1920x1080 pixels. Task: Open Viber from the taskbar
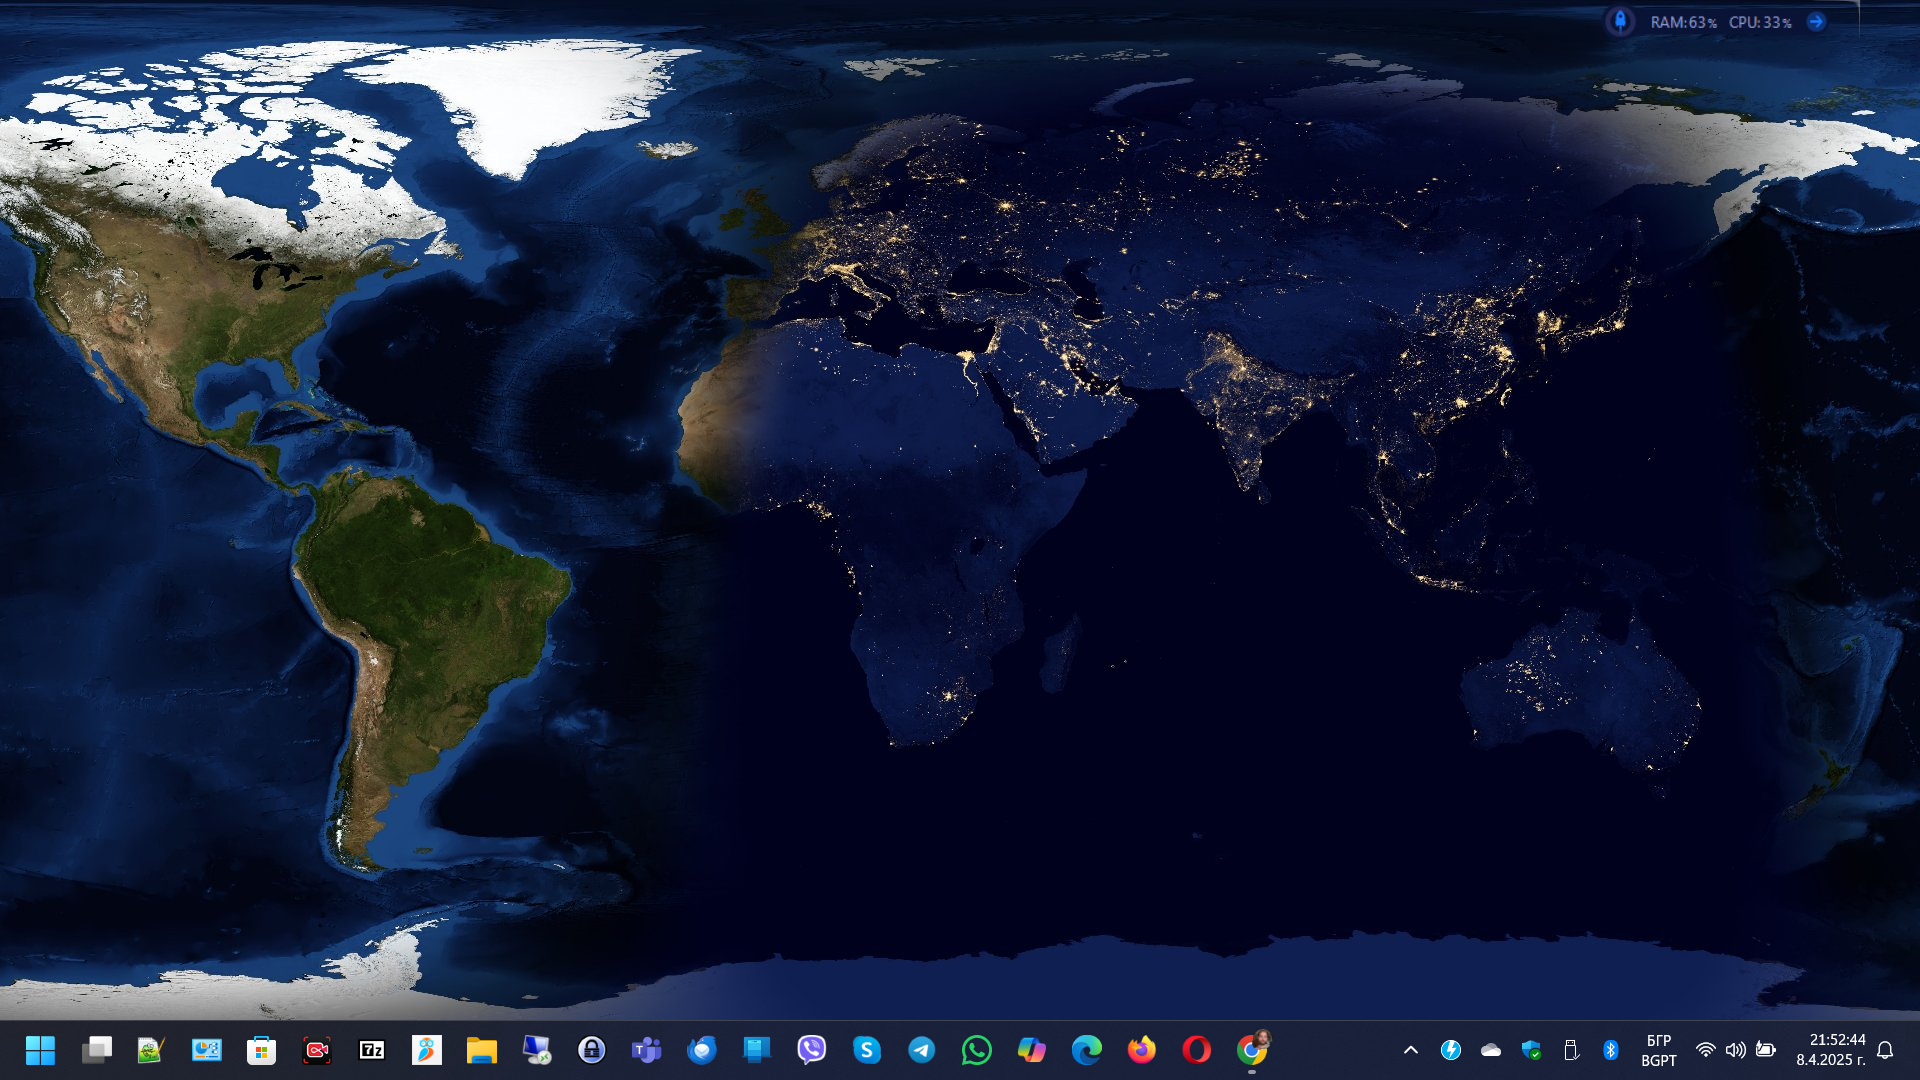811,1050
